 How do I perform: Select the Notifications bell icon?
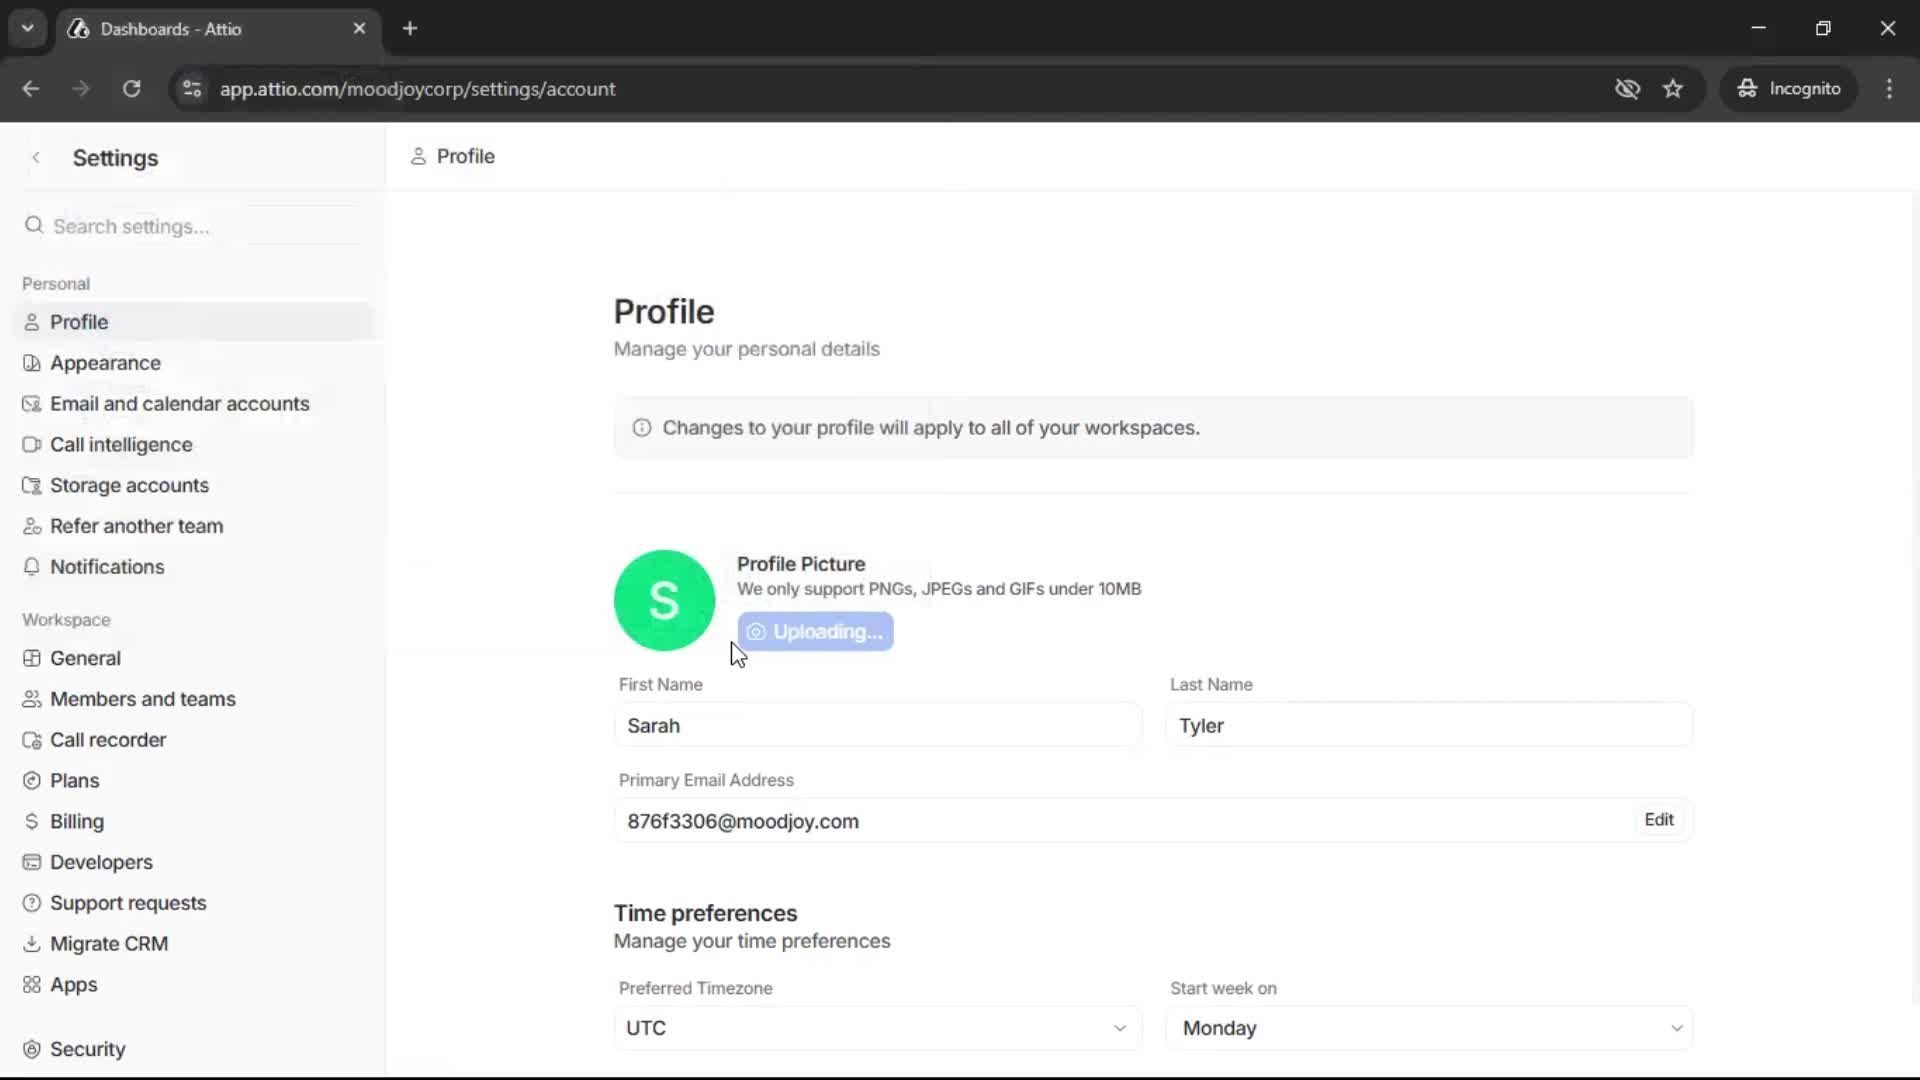click(32, 566)
